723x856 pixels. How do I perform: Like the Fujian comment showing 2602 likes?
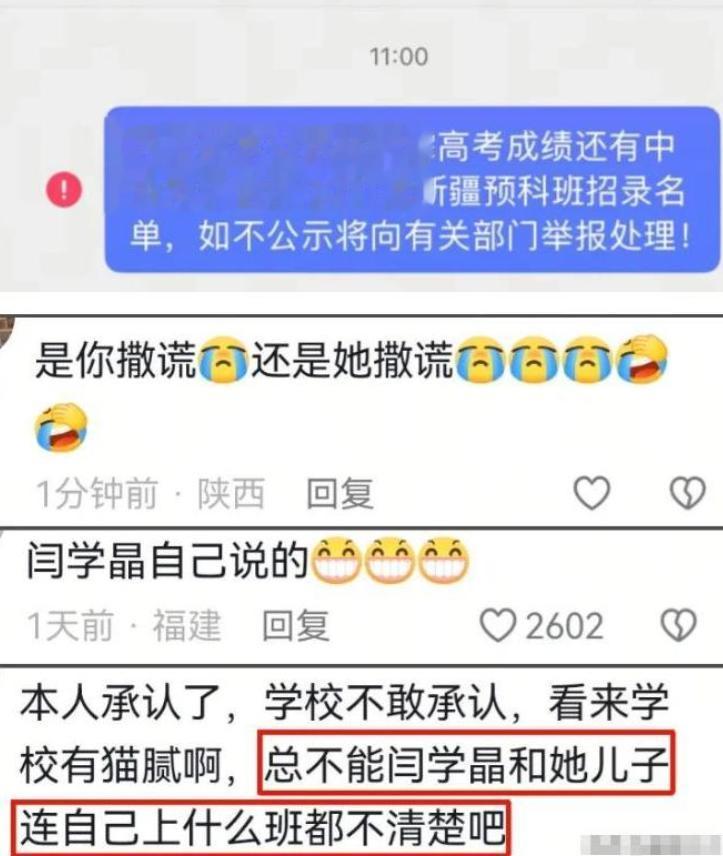coord(497,625)
